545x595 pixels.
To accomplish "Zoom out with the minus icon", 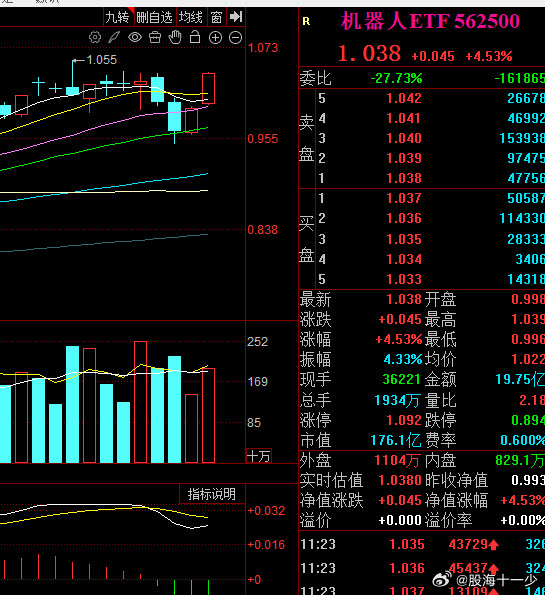I will [236, 38].
